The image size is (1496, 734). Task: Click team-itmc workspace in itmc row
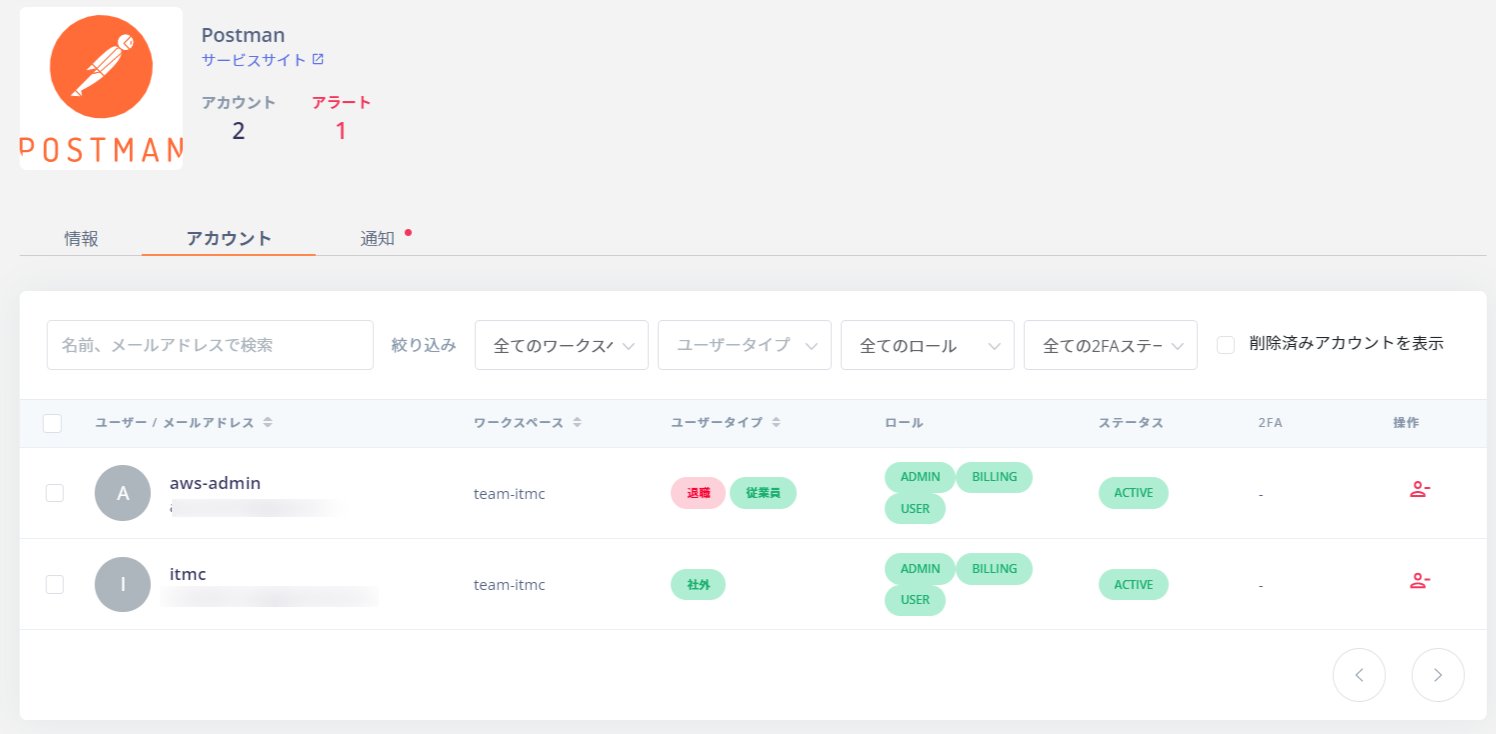(509, 584)
